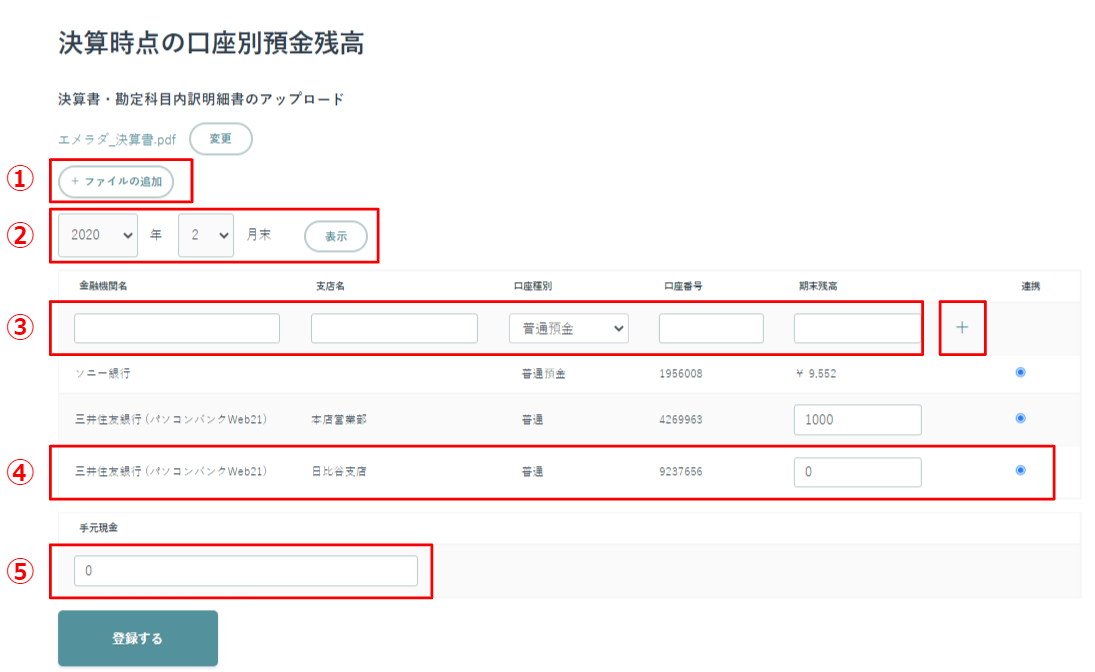The image size is (1095, 672).
Task: Click the 手元現金 input field
Action: [246, 571]
